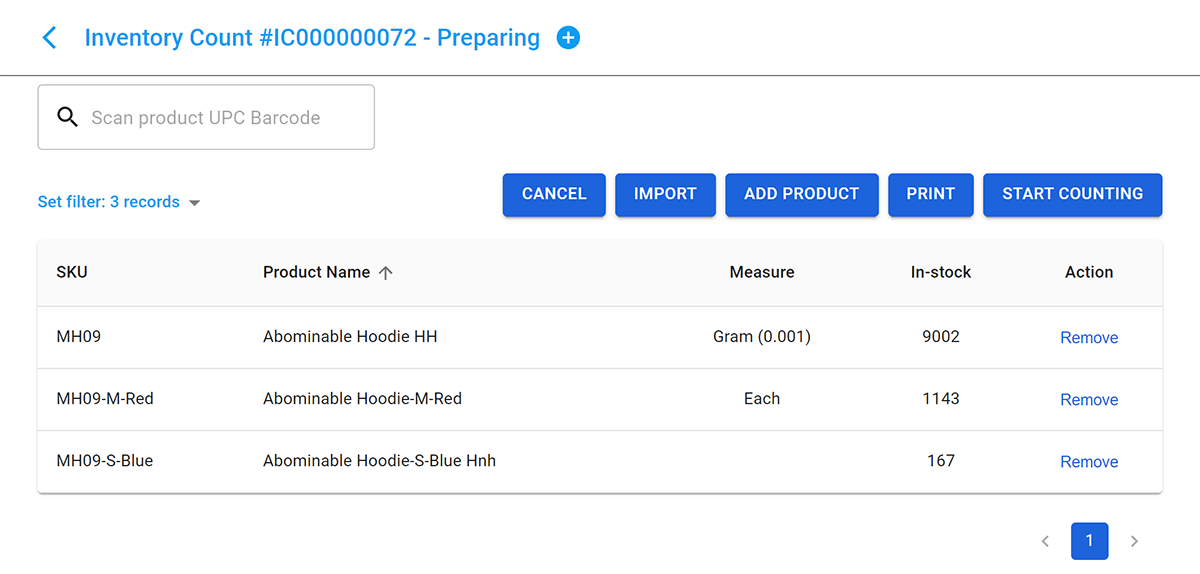The height and width of the screenshot is (574, 1200).
Task: Click ADD PRODUCT button
Action: coord(801,194)
